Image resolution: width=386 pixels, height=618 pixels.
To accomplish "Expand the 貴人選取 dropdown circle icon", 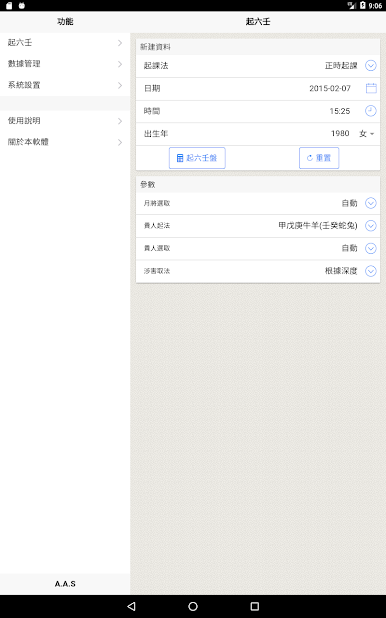I will click(371, 248).
